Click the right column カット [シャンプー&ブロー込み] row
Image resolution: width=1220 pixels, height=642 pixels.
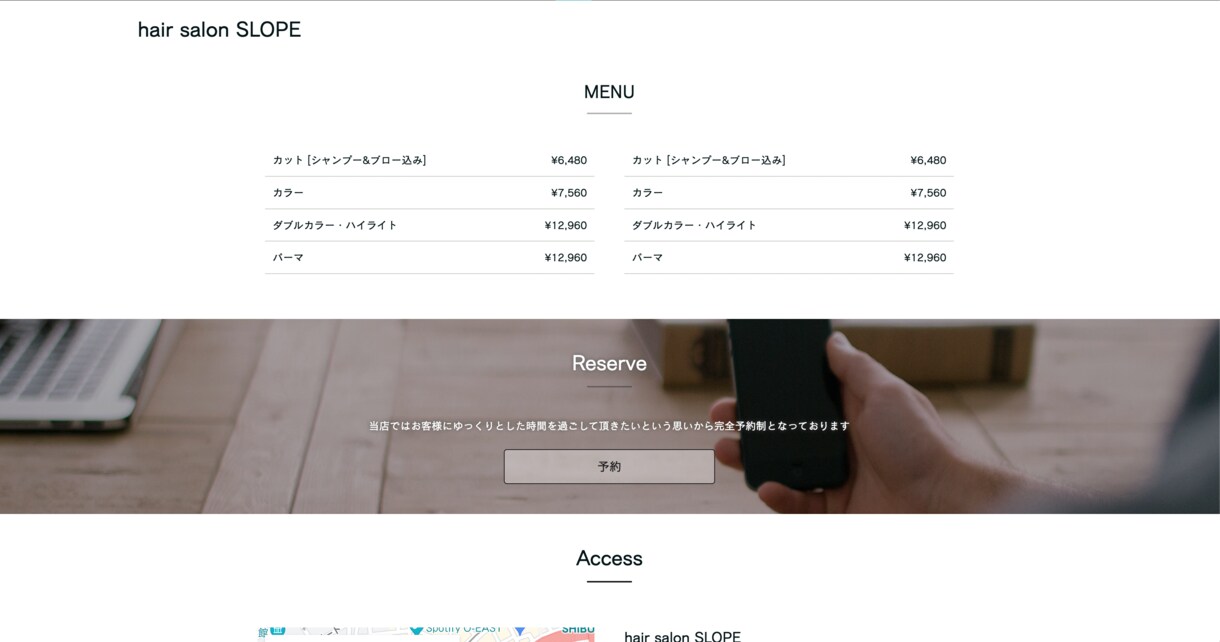point(789,160)
